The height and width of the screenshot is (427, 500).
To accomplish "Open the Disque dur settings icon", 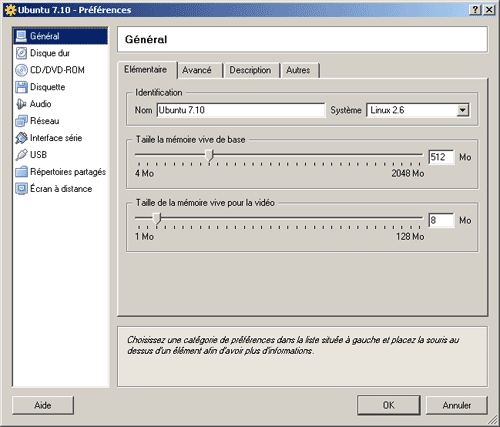I will click(x=21, y=53).
